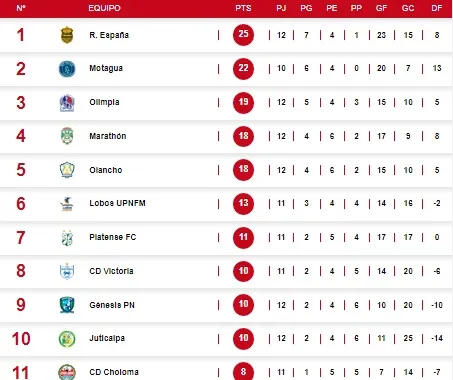
Task: Open the Motagua team name link
Action: [x=106, y=68]
